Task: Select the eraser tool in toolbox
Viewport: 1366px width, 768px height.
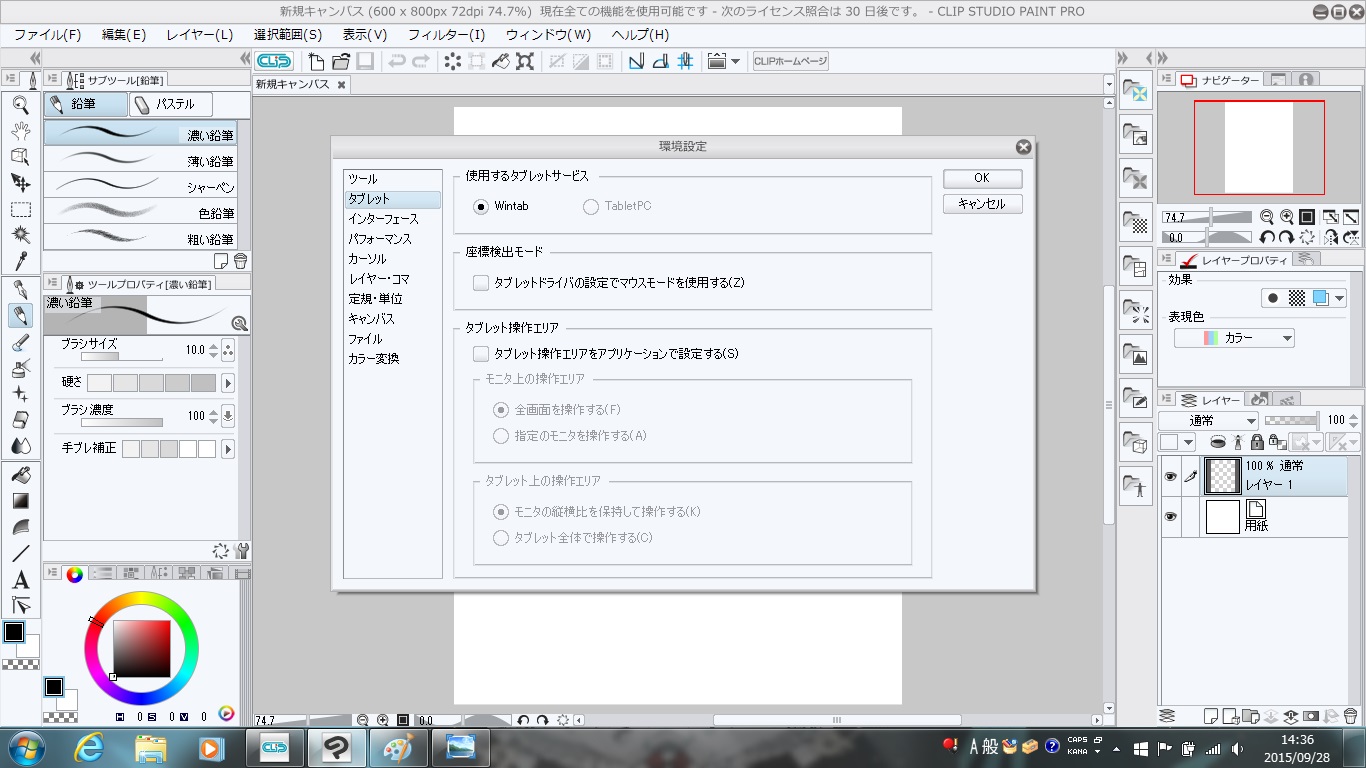Action: click(20, 420)
